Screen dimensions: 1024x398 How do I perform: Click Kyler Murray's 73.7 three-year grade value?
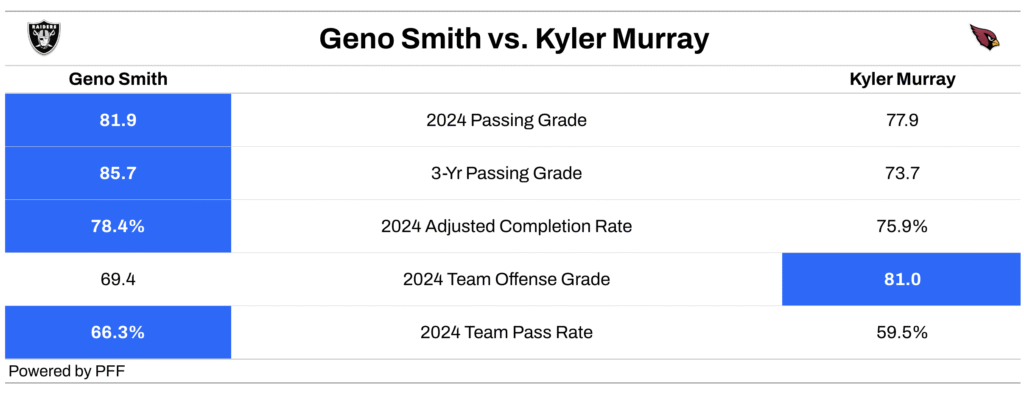tap(903, 174)
